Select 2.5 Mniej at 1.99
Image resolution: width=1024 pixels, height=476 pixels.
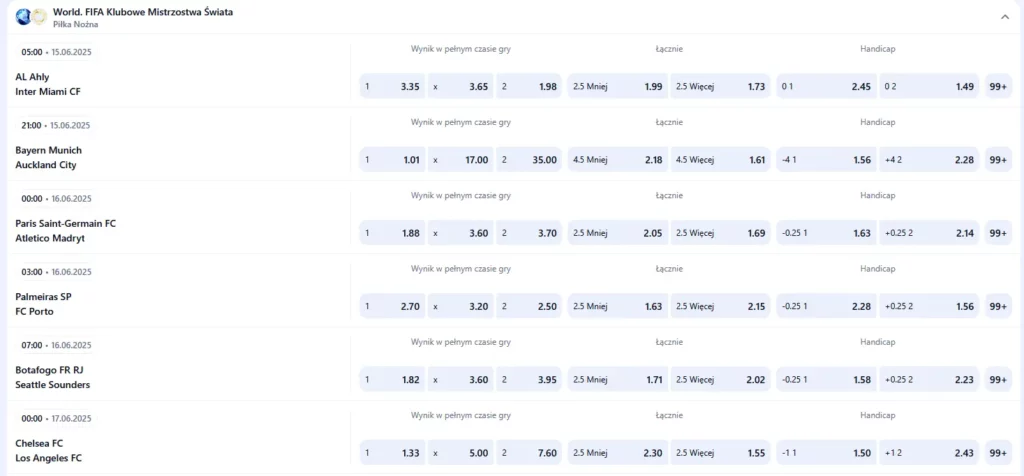coord(617,87)
